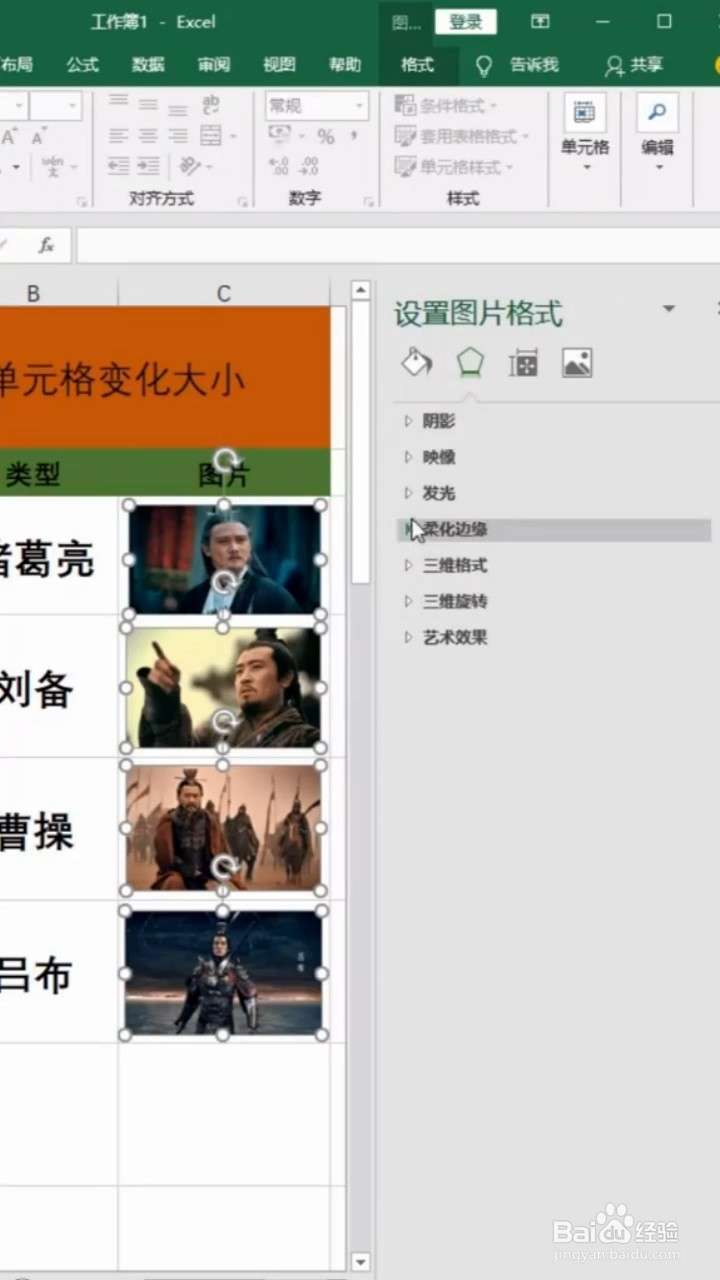Image resolution: width=720 pixels, height=1280 pixels.
Task: Expand the 三维格式 section
Action: point(454,565)
